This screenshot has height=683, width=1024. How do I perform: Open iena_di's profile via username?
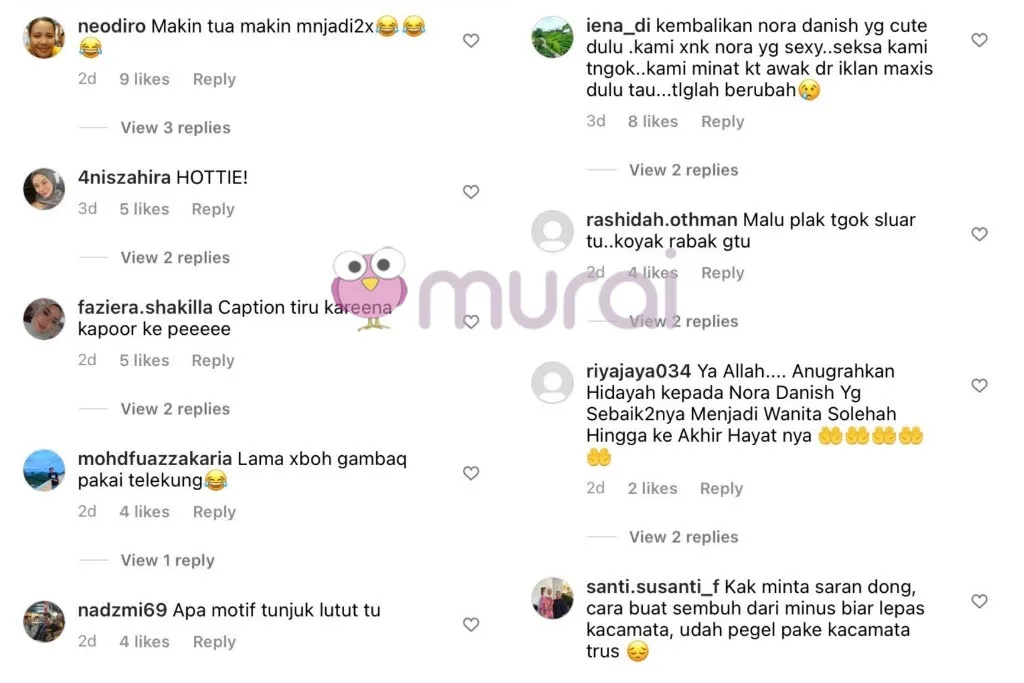(618, 26)
